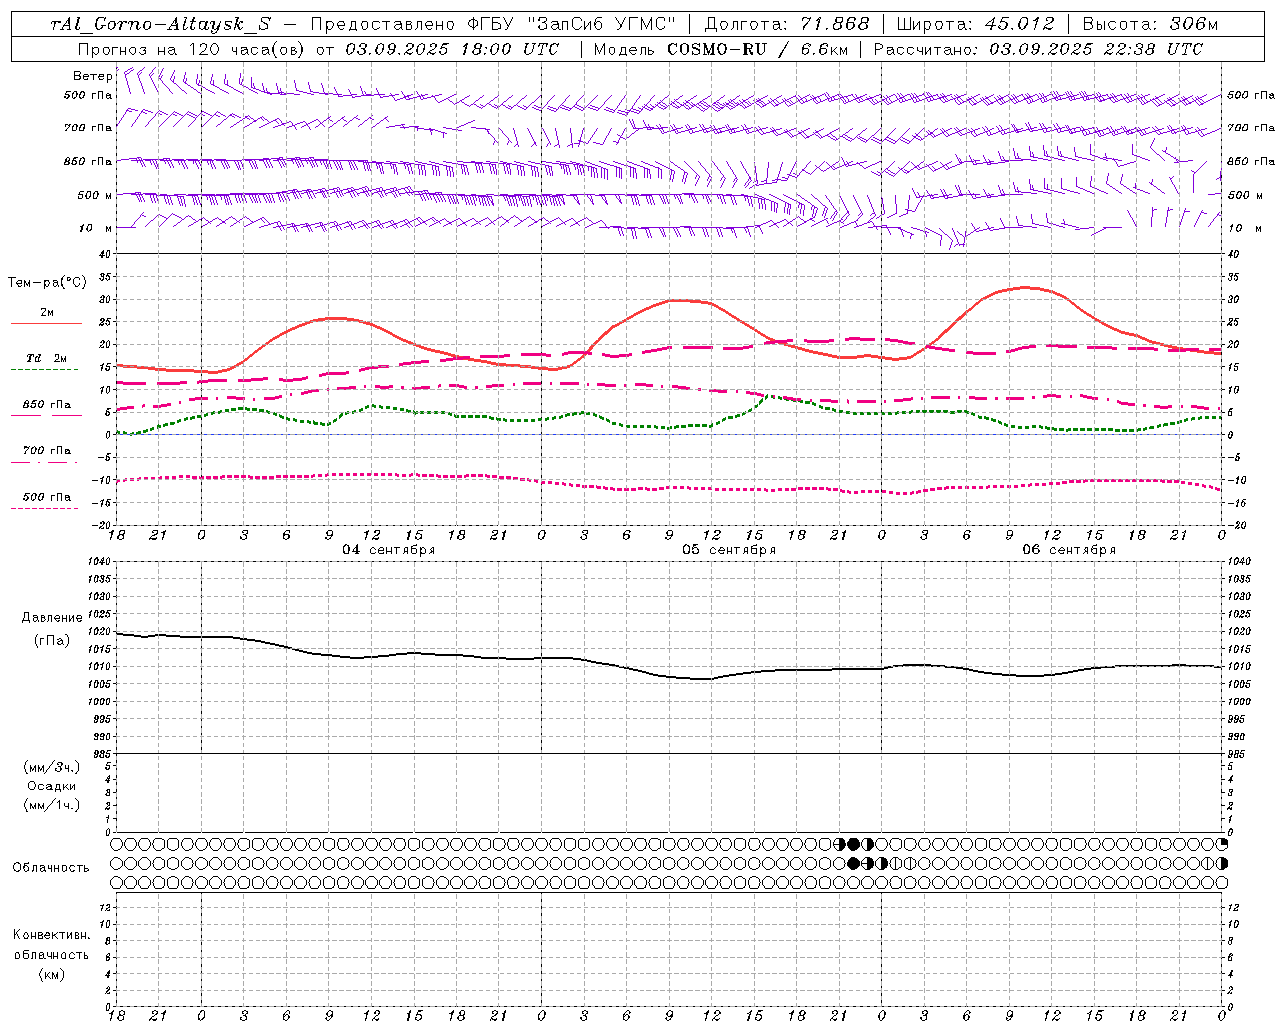Click the 06 сентября date label
Screen dimensions: 1280x1024
(x=1069, y=550)
